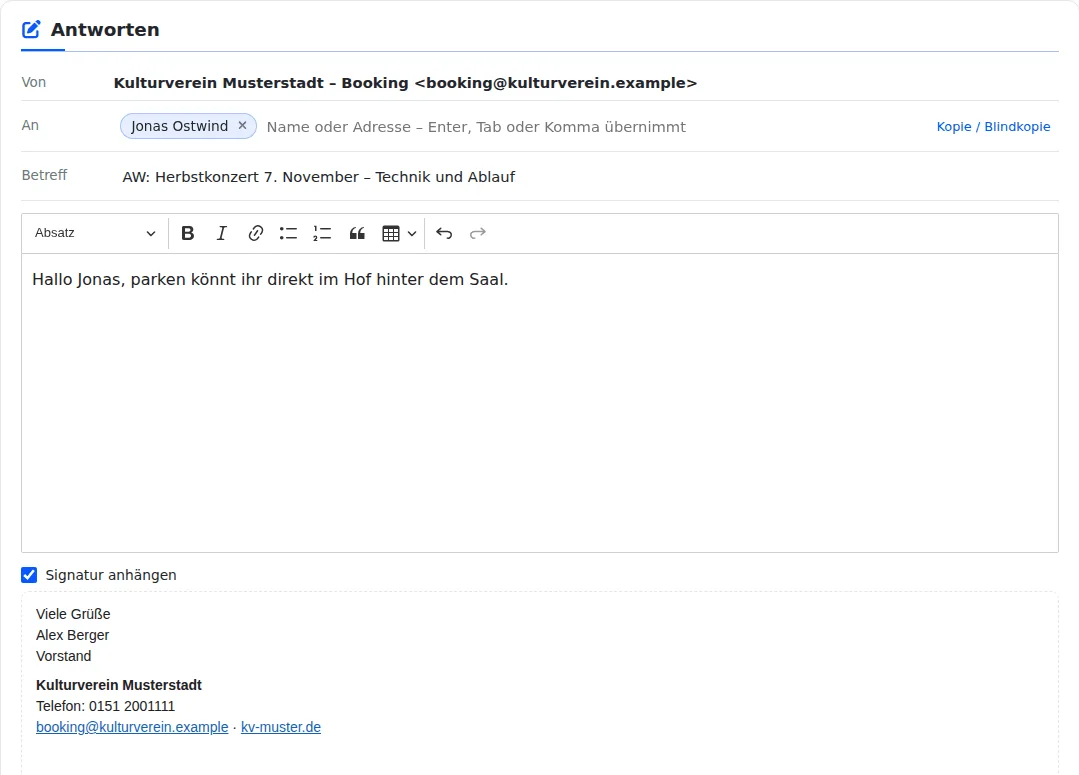The width and height of the screenshot is (1079, 775).
Task: Click the recipient address input field
Action: tap(595, 127)
